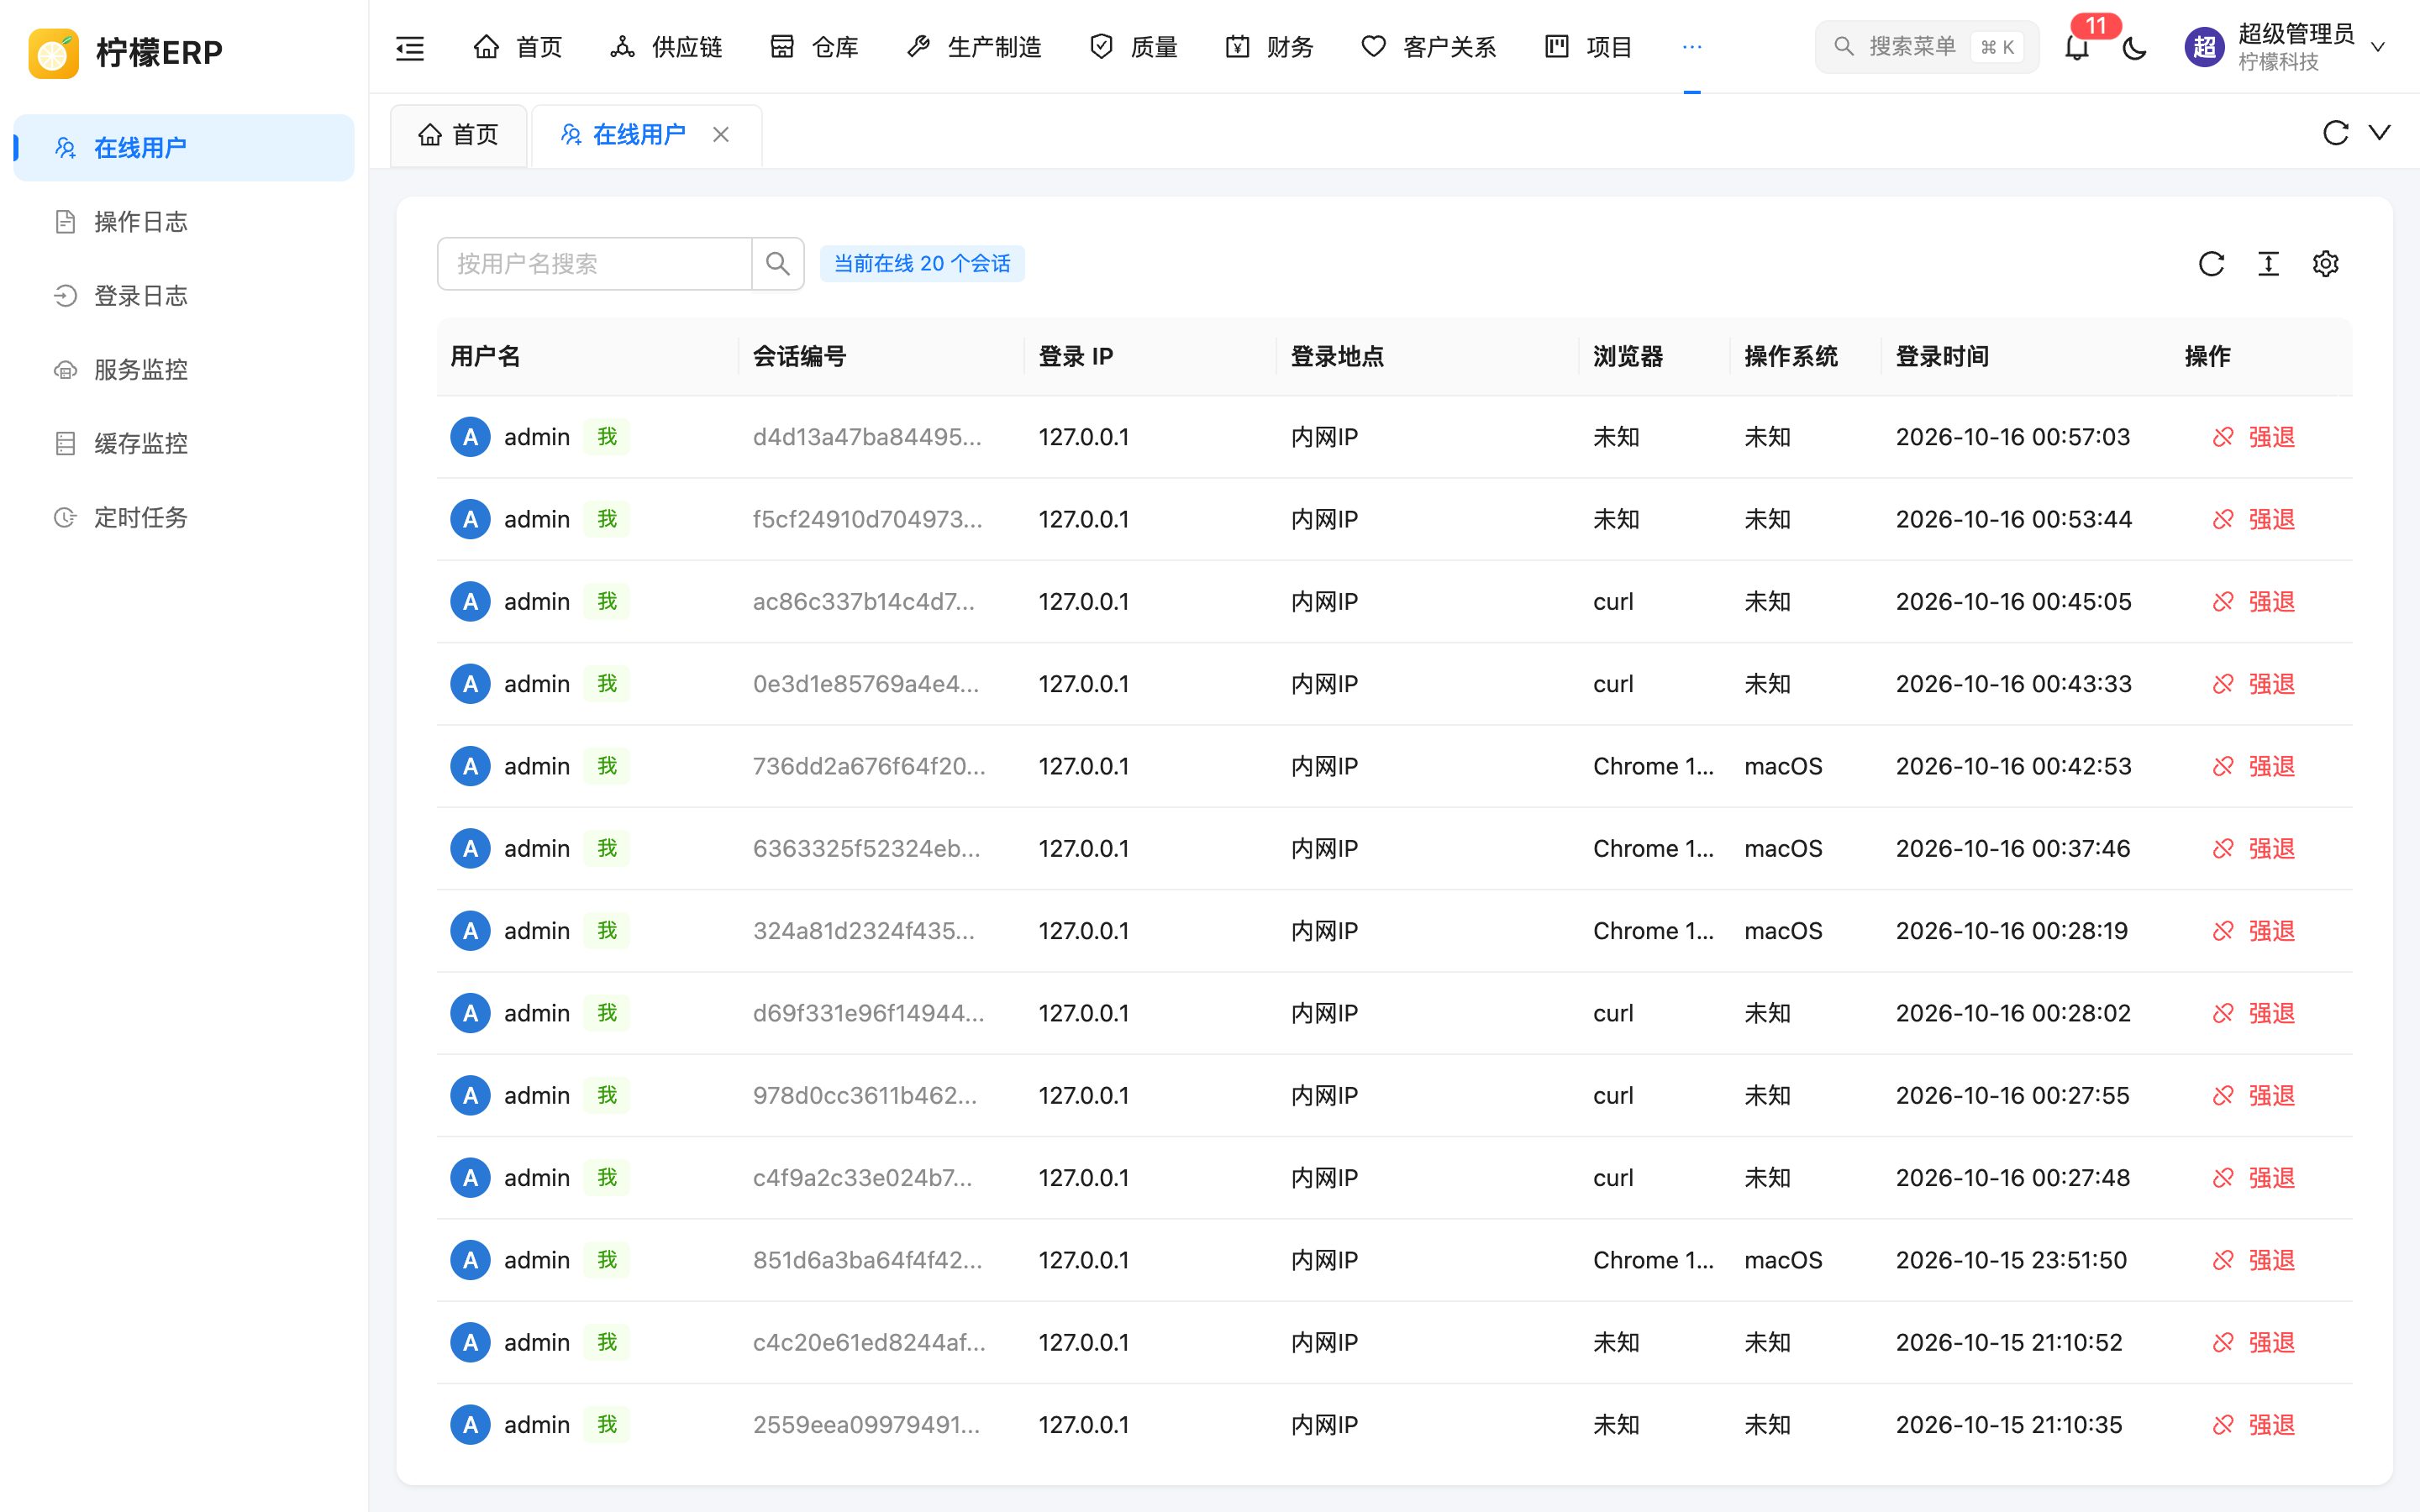This screenshot has height=1512, width=2420.
Task: Click the 登录时间 column header
Action: (x=1942, y=357)
